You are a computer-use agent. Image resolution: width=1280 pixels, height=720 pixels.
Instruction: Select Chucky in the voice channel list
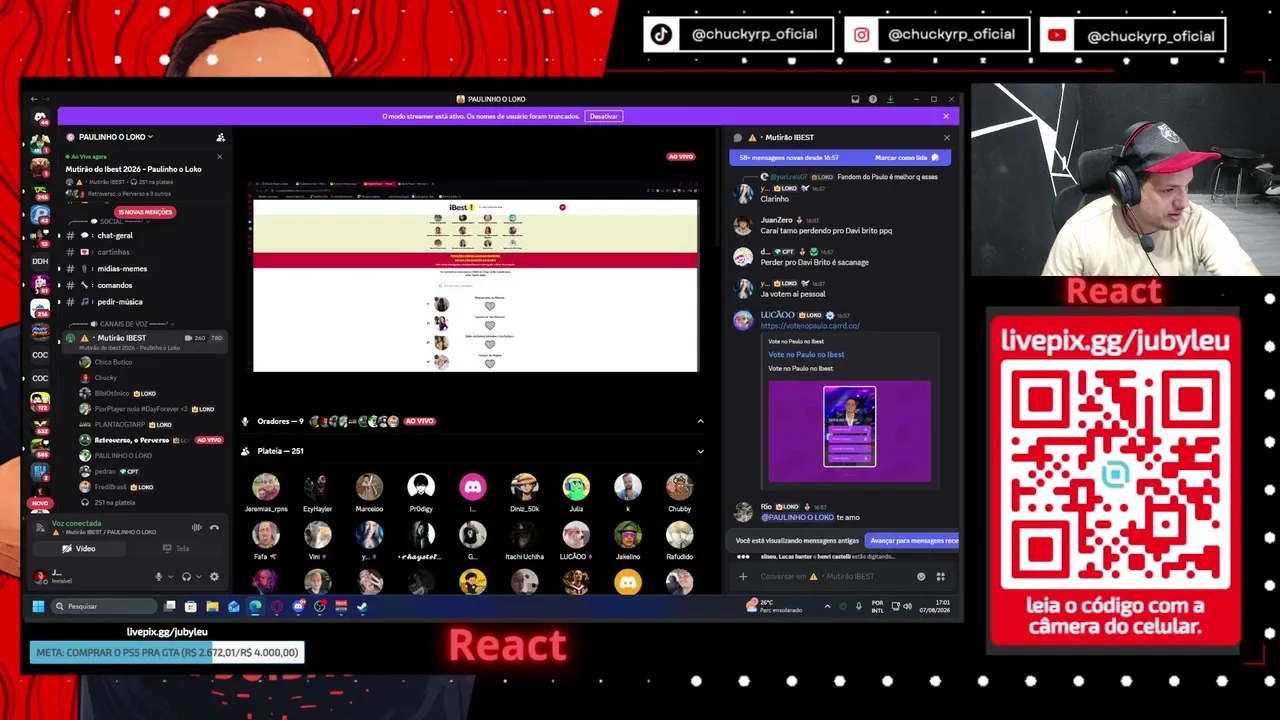tap(105, 378)
